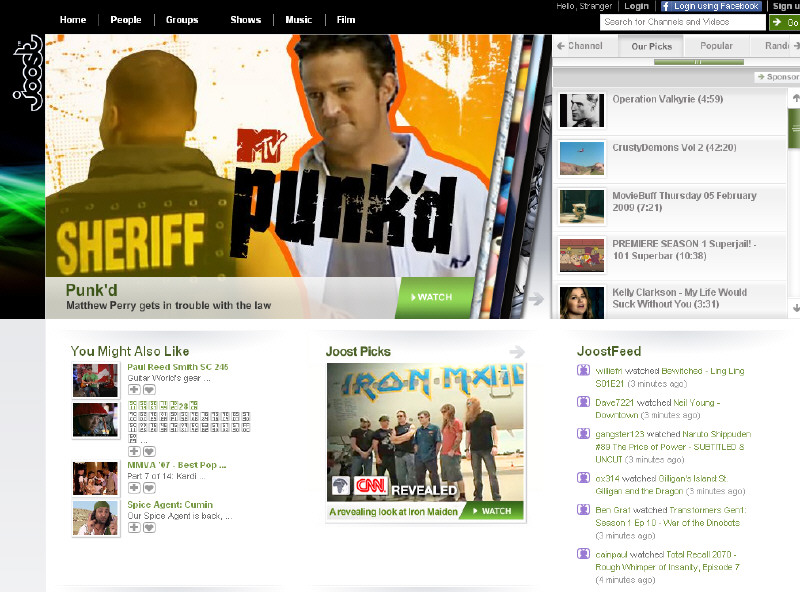
Task: Click the user icon beside willem's feed entry
Action: pos(583,370)
